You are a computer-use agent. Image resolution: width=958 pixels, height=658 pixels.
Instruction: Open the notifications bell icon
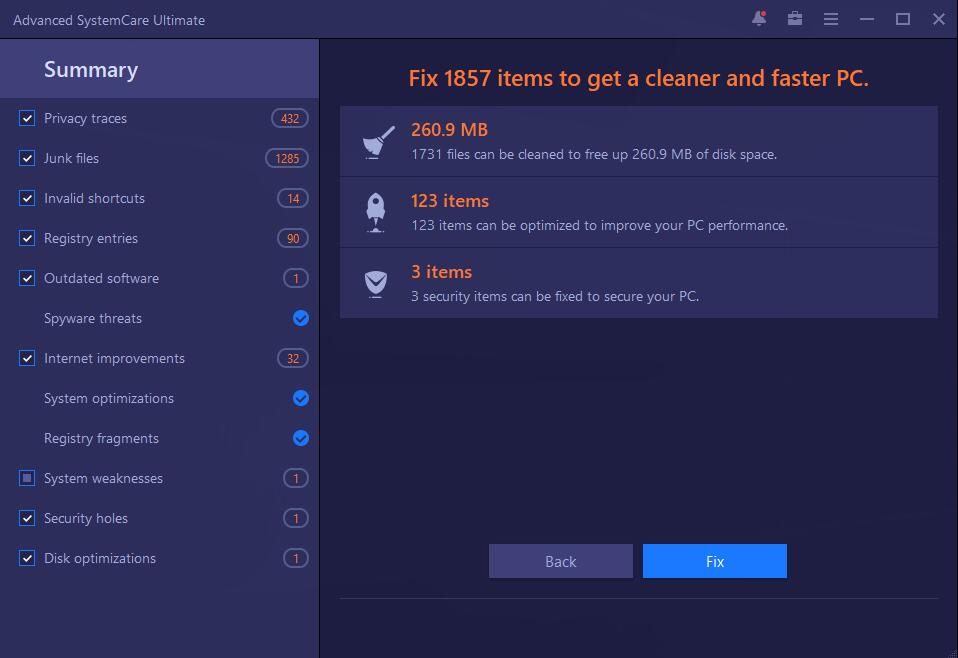759,18
